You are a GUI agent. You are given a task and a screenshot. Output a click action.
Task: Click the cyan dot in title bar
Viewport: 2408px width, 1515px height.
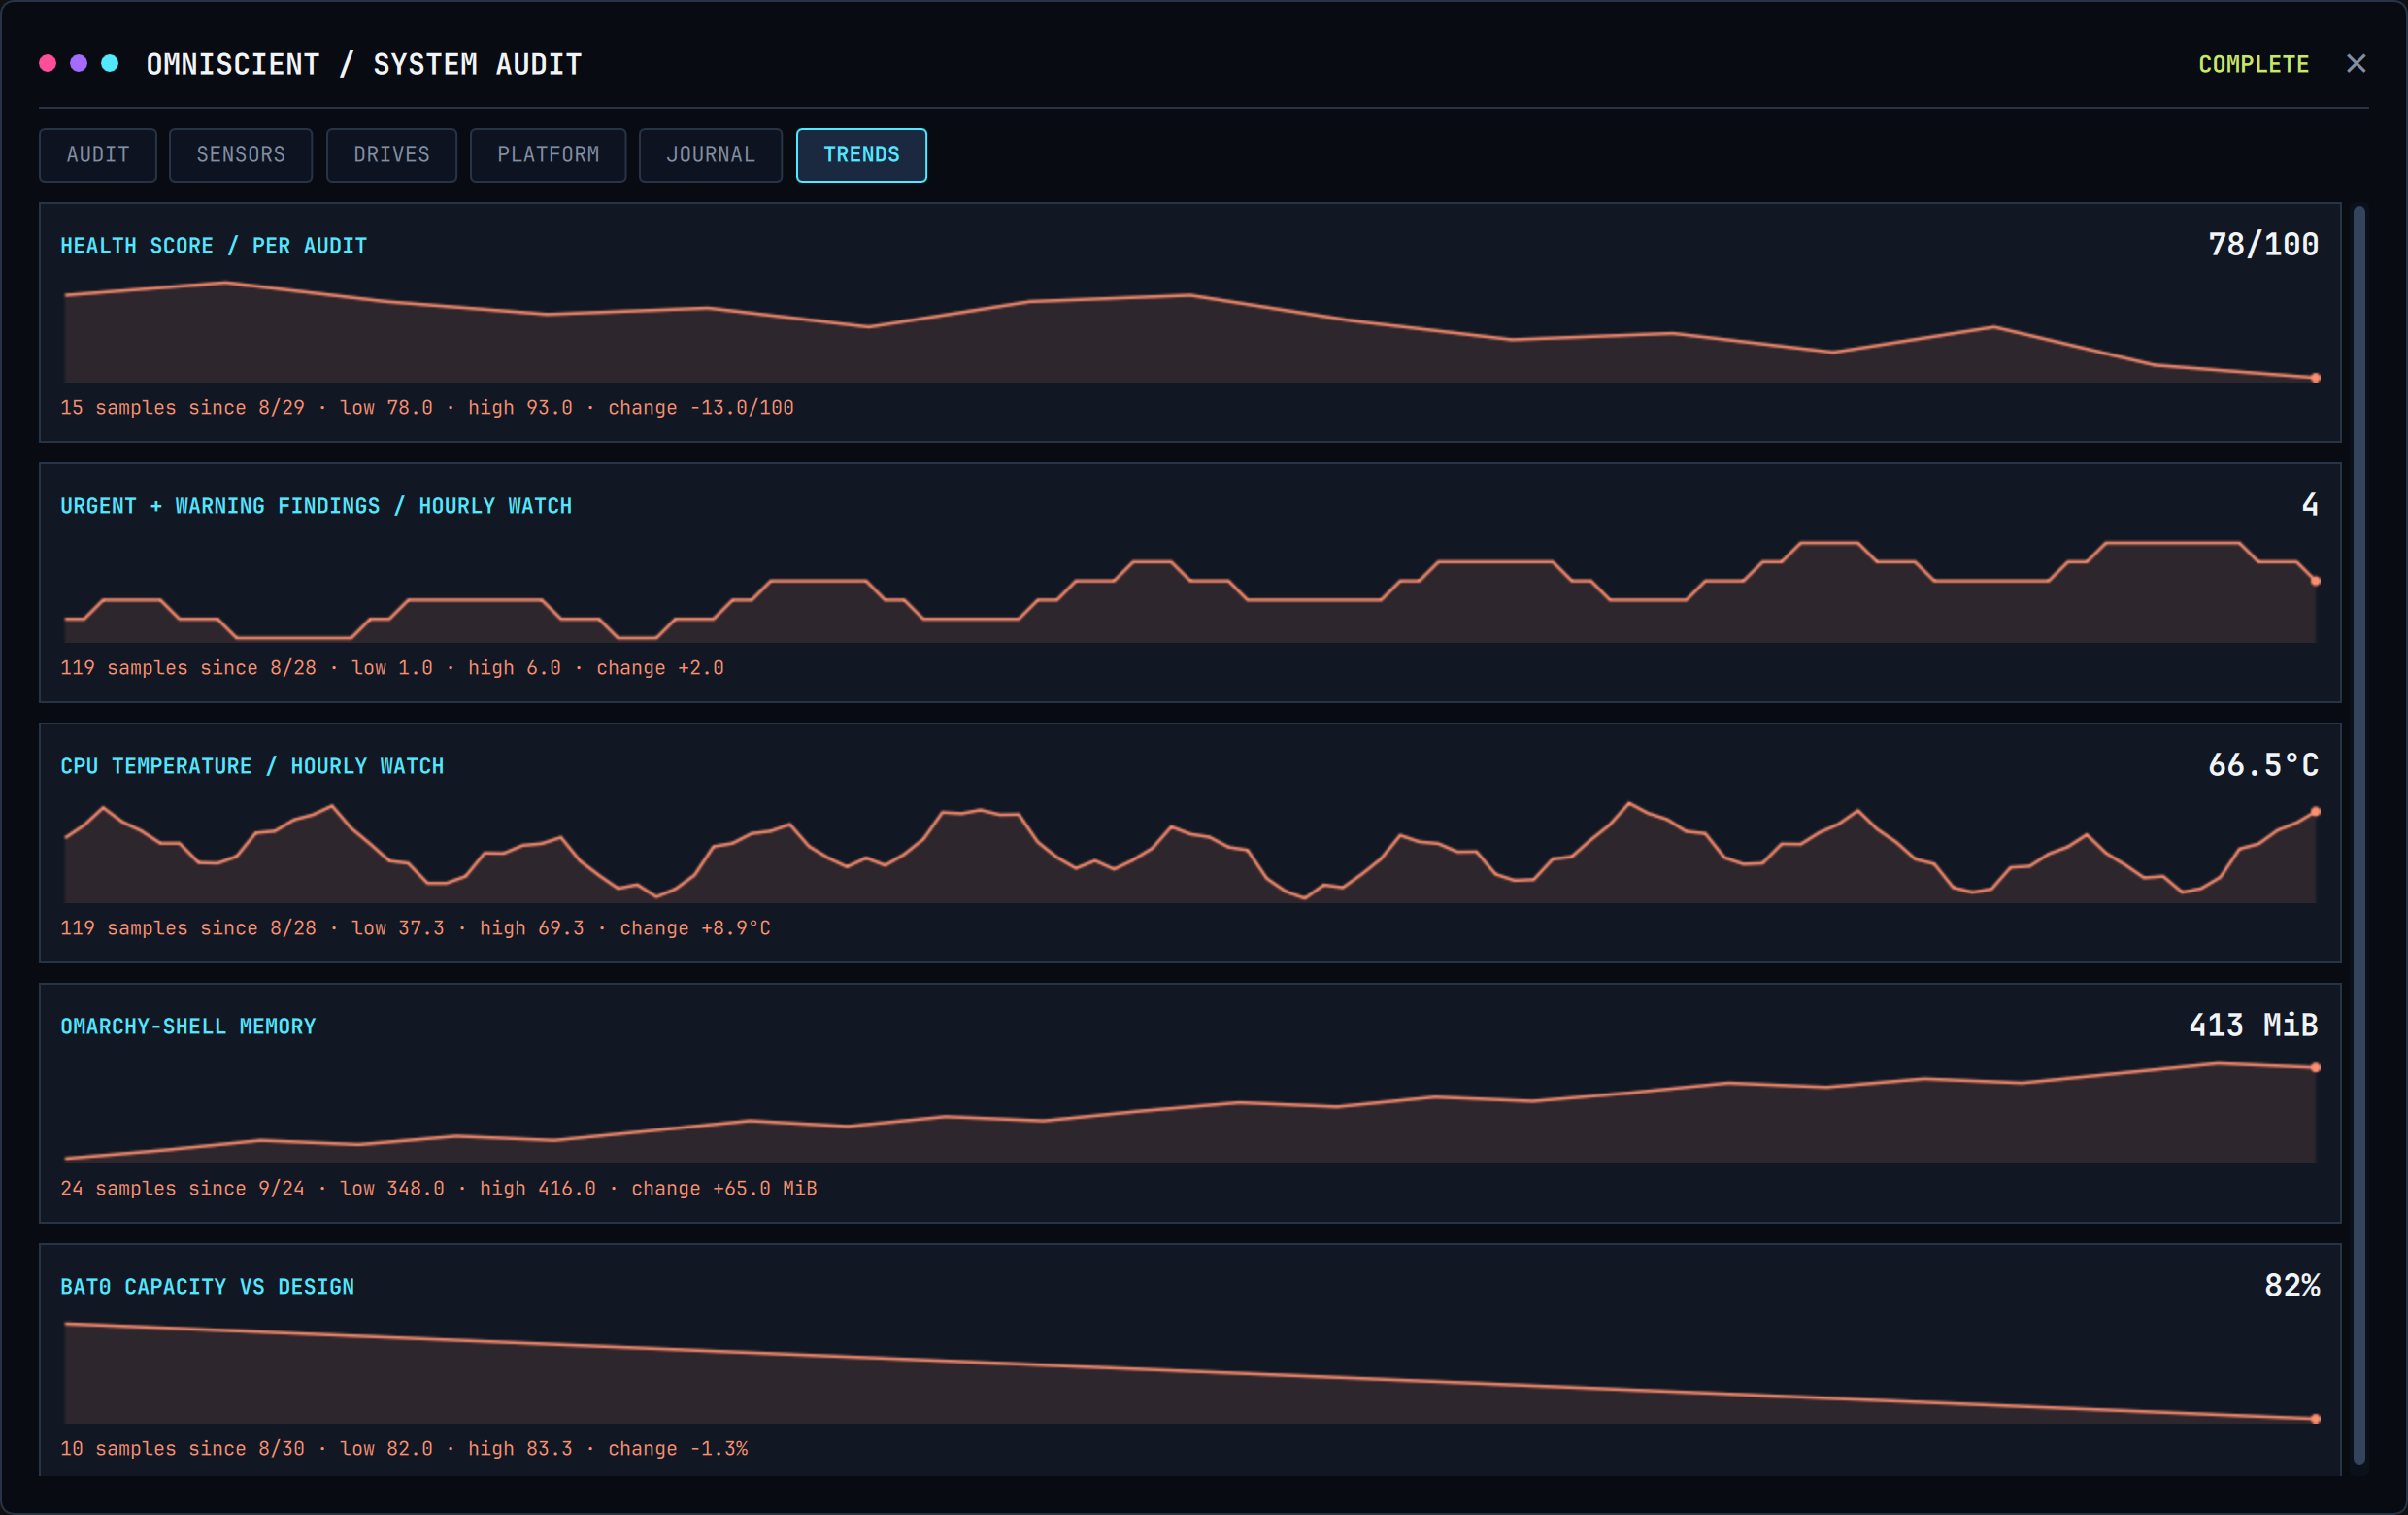click(x=110, y=64)
